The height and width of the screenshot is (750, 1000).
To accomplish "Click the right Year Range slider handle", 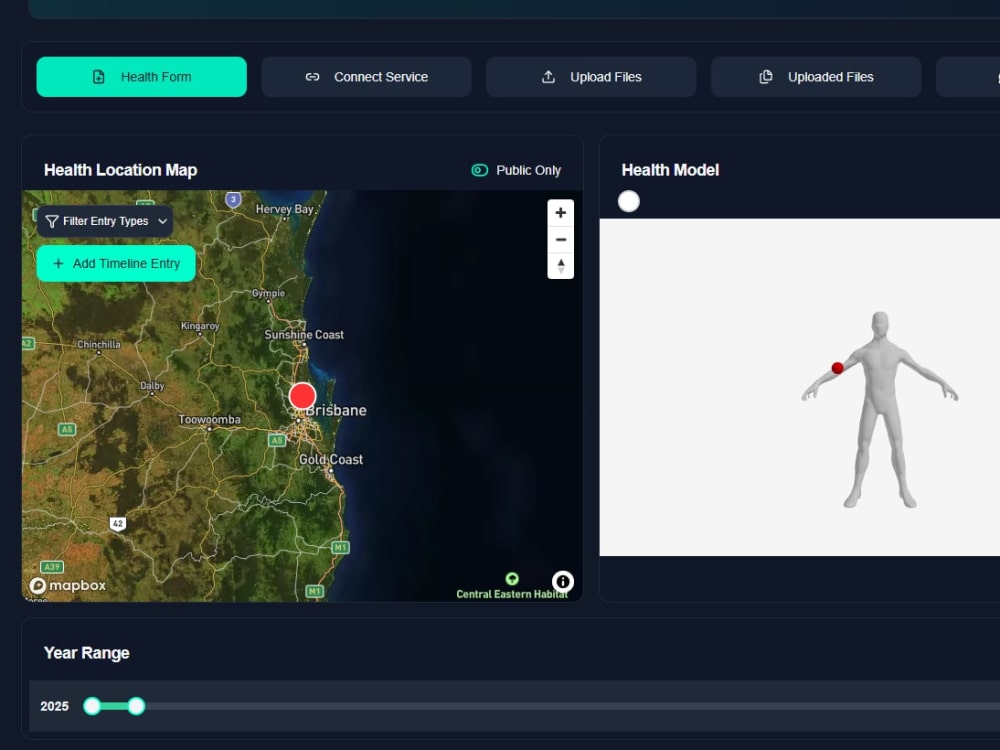I will click(x=136, y=706).
